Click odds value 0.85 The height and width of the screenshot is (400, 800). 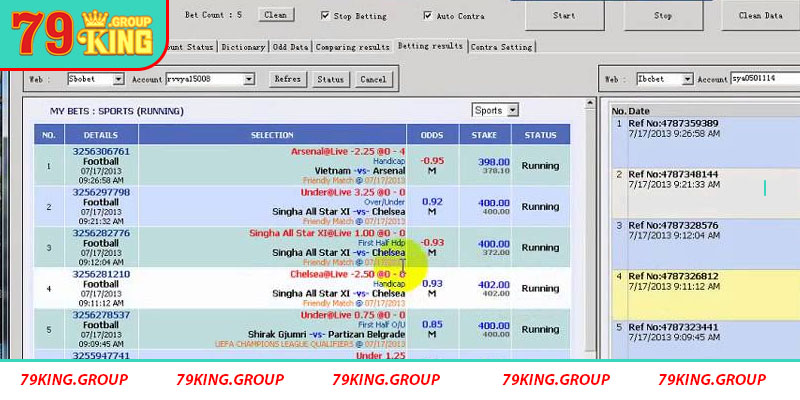[x=432, y=324]
